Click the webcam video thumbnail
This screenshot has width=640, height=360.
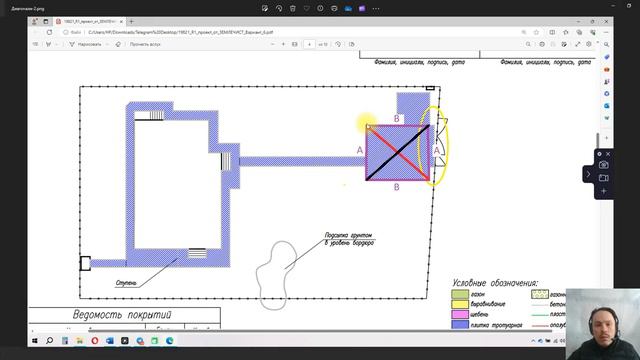click(x=603, y=324)
